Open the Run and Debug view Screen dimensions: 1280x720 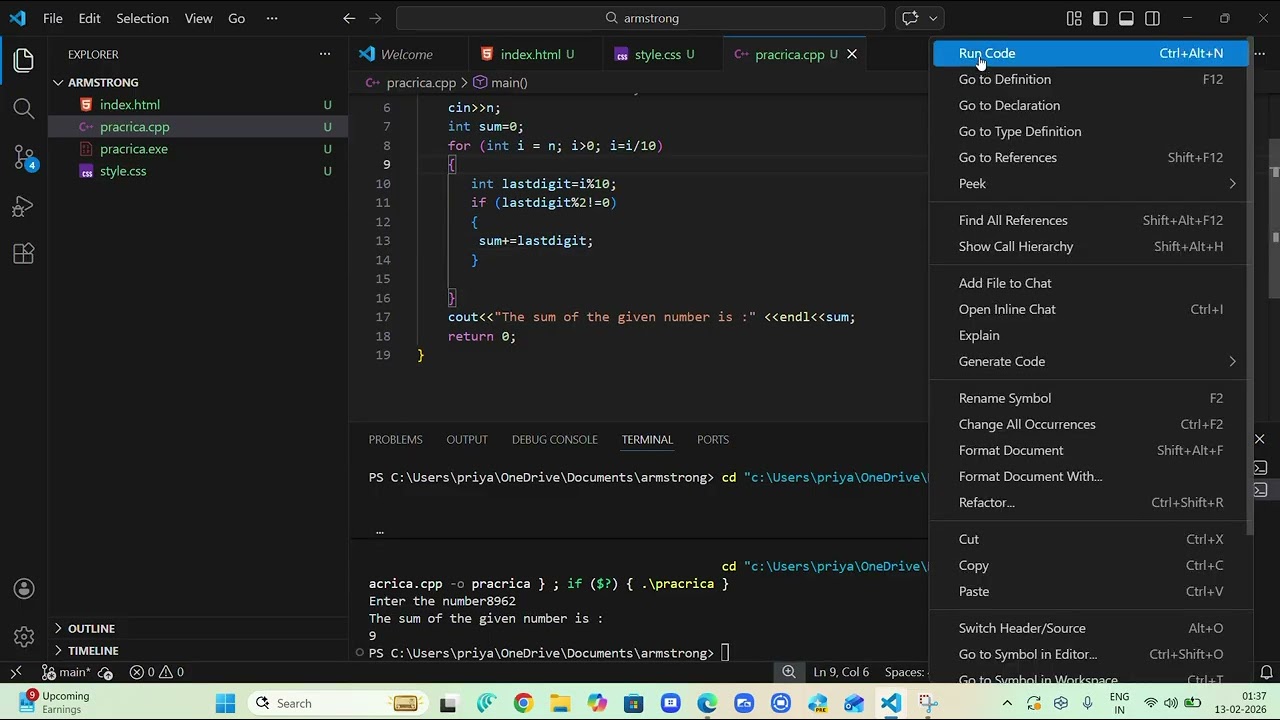click(24, 206)
